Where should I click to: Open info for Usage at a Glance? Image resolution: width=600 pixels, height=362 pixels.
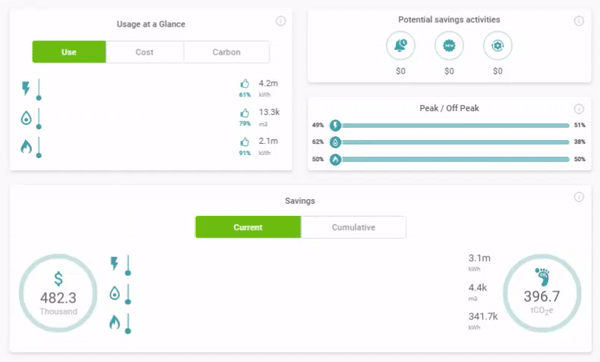click(280, 21)
